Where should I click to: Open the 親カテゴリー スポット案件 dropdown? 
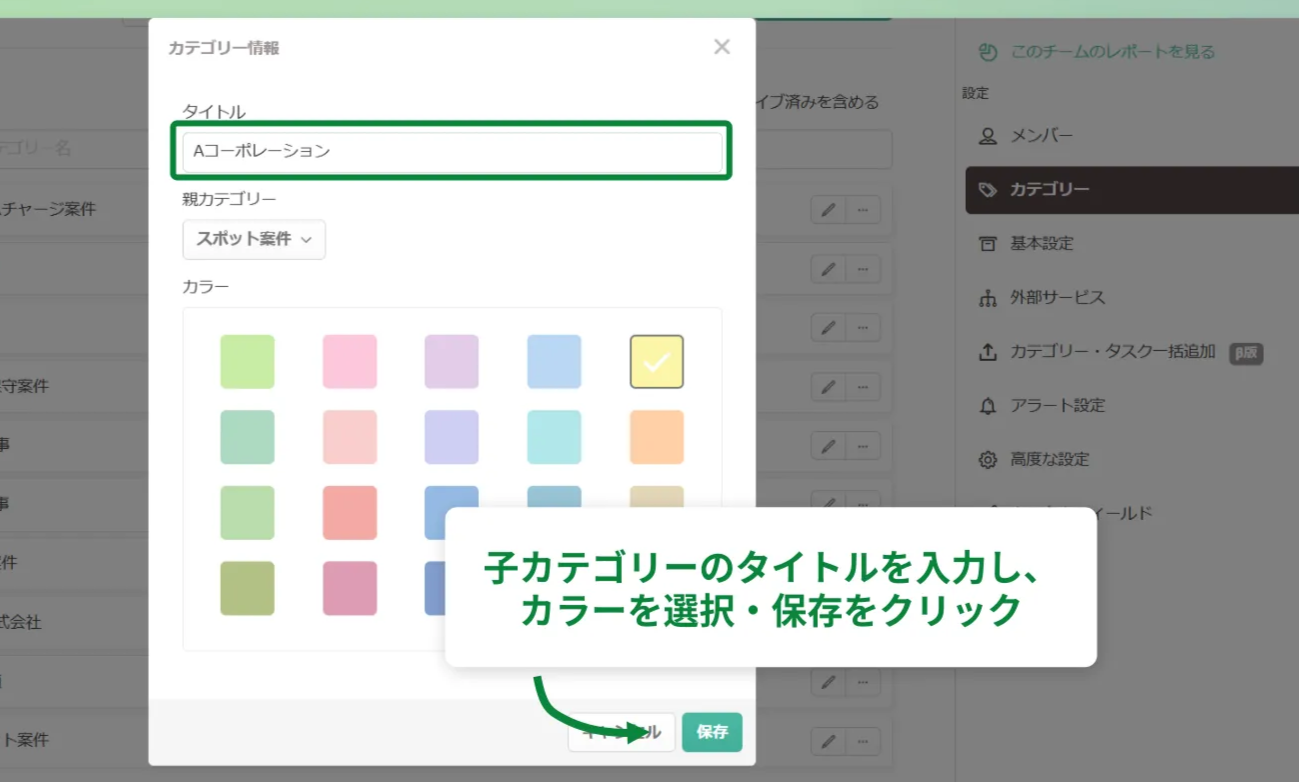pyautogui.click(x=254, y=240)
